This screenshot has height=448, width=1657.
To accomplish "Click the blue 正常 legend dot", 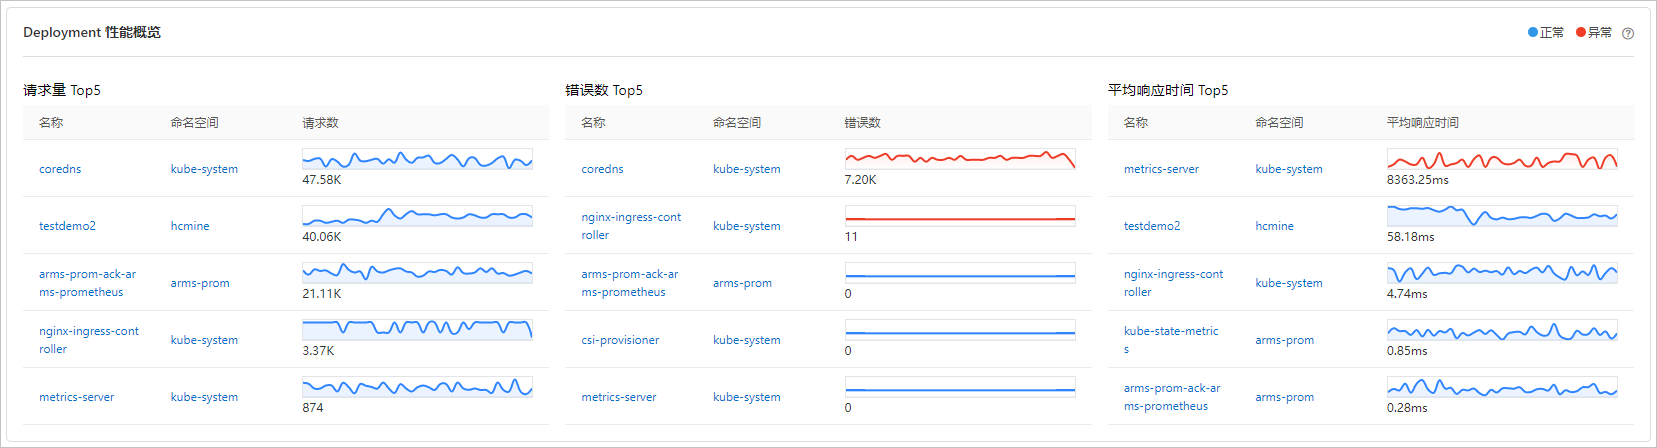I will tap(1533, 32).
